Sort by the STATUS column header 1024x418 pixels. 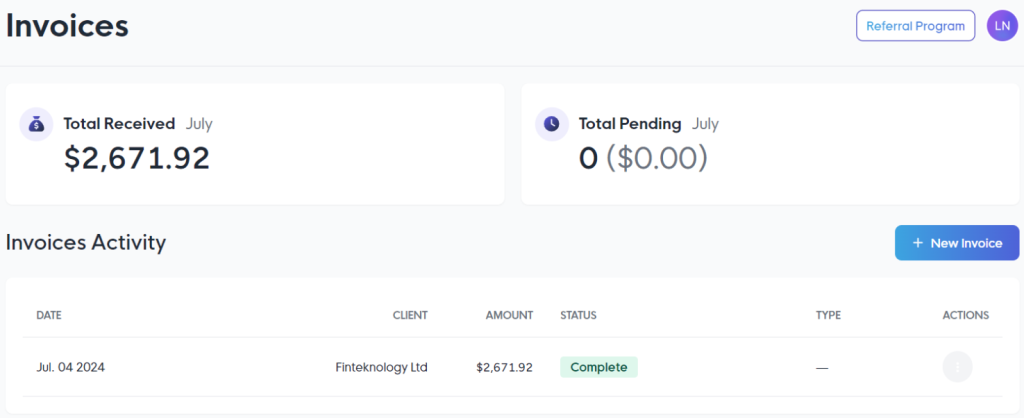(x=579, y=315)
